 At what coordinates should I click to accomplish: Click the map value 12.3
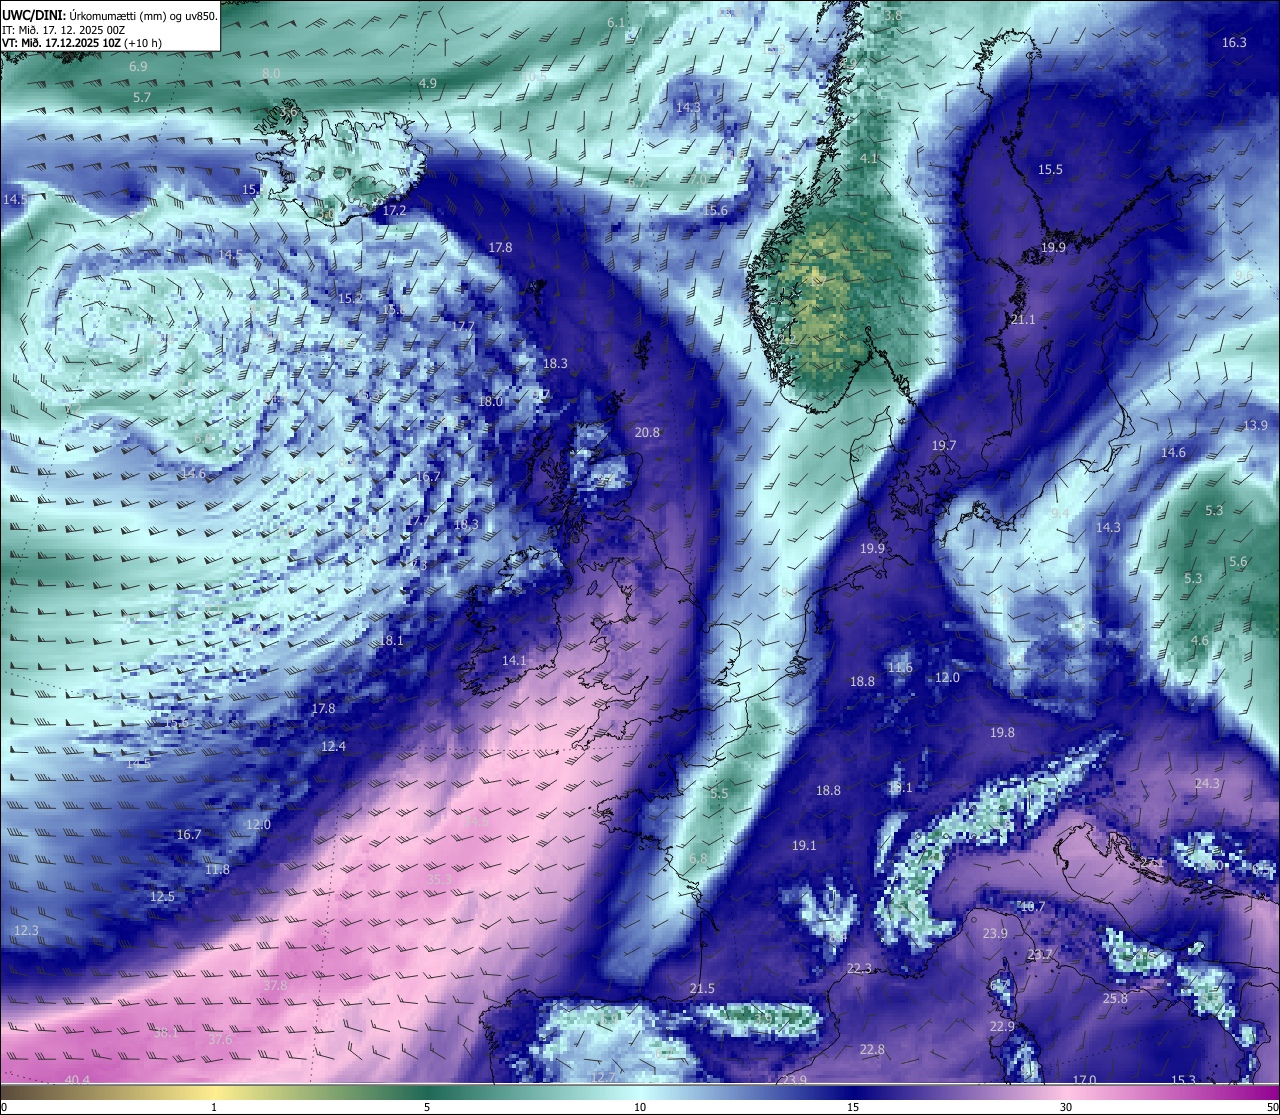click(x=26, y=931)
